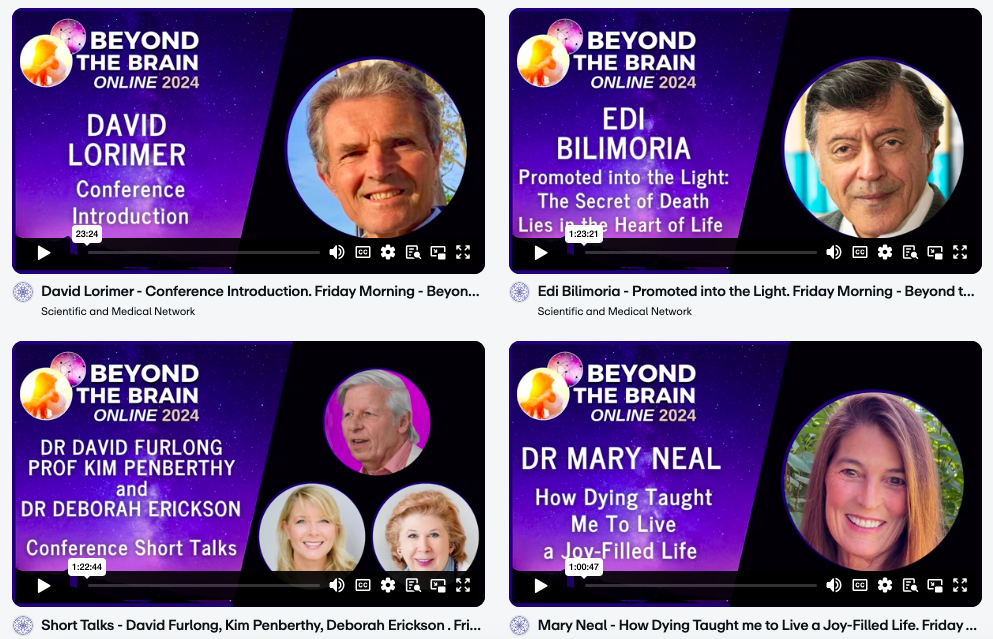Open quality settings on Edi Bilimoria video
Viewport: 993px width, 639px height.
[885, 252]
